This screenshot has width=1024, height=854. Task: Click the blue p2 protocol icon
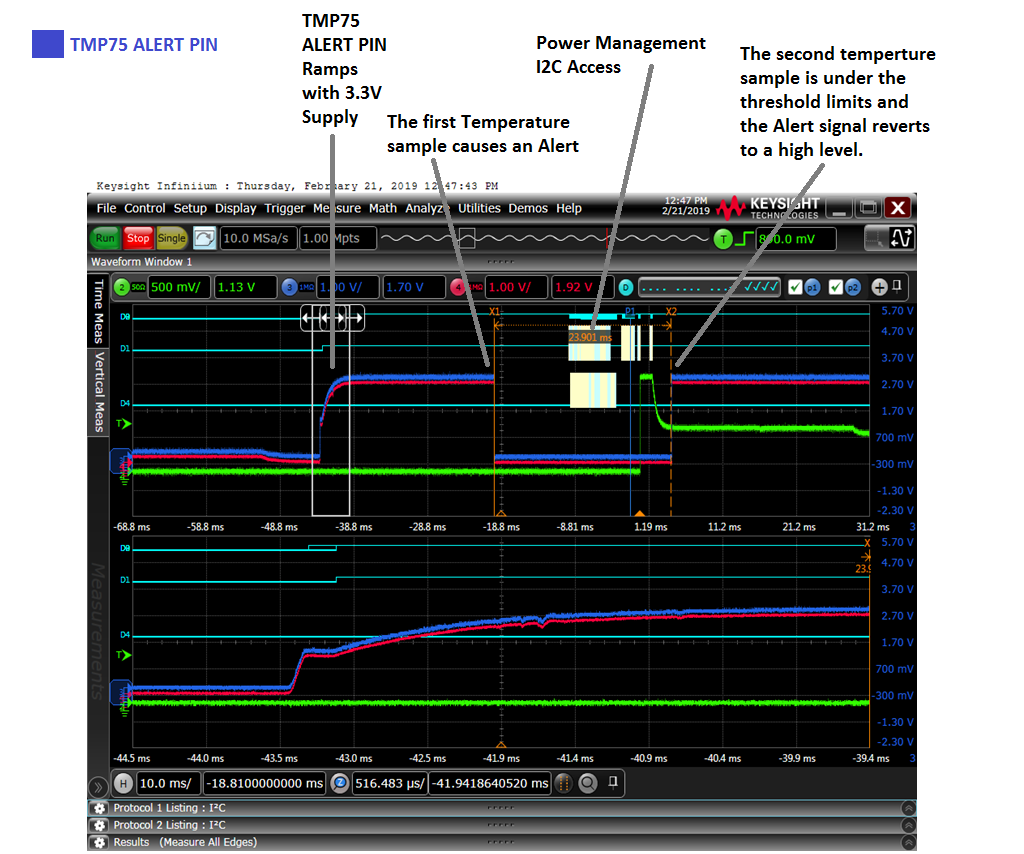point(853,287)
